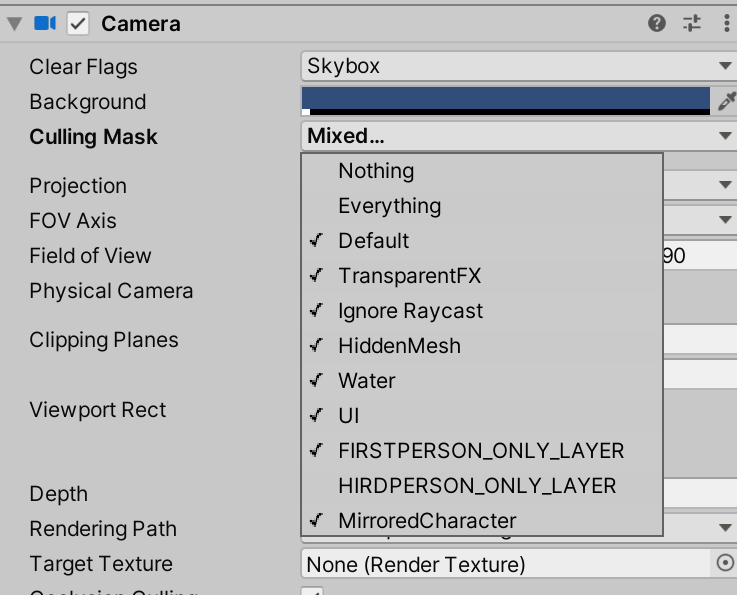
Task: Open the Rendering Path dropdown arrow
Action: [x=726, y=528]
